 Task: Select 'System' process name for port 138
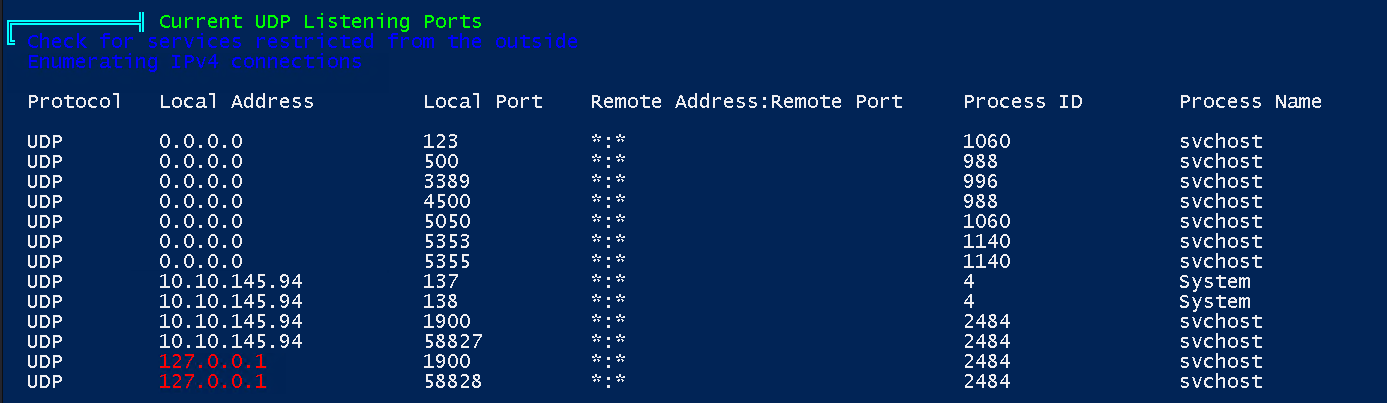coord(1214,301)
